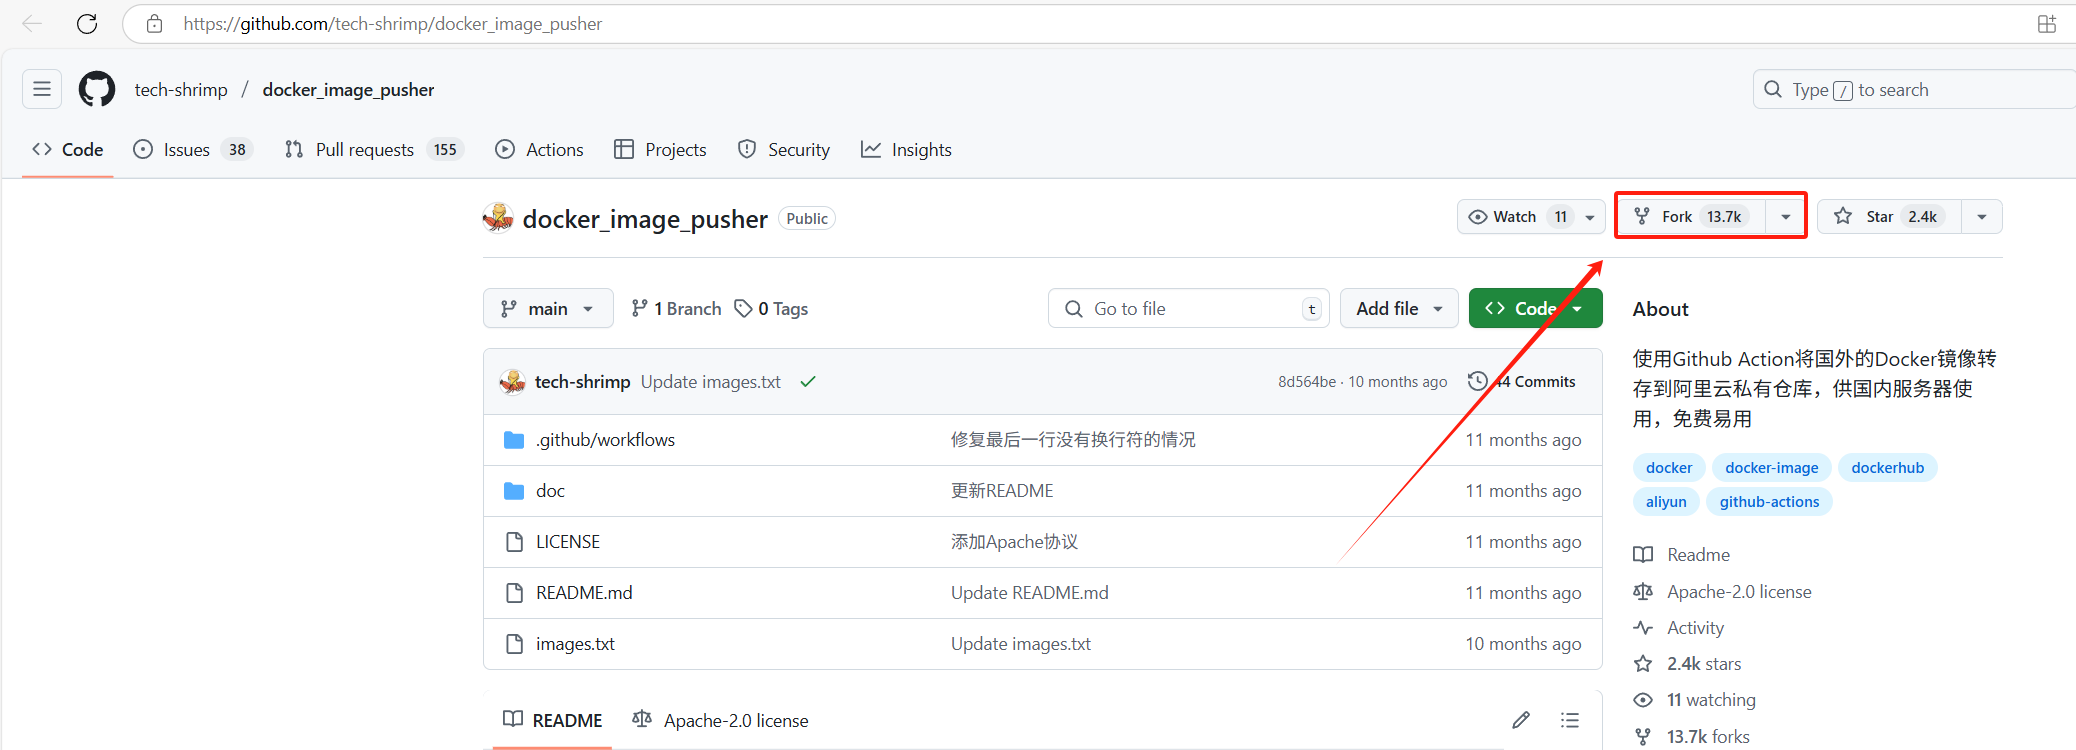
Task: Open the Projects tab
Action: pyautogui.click(x=661, y=150)
